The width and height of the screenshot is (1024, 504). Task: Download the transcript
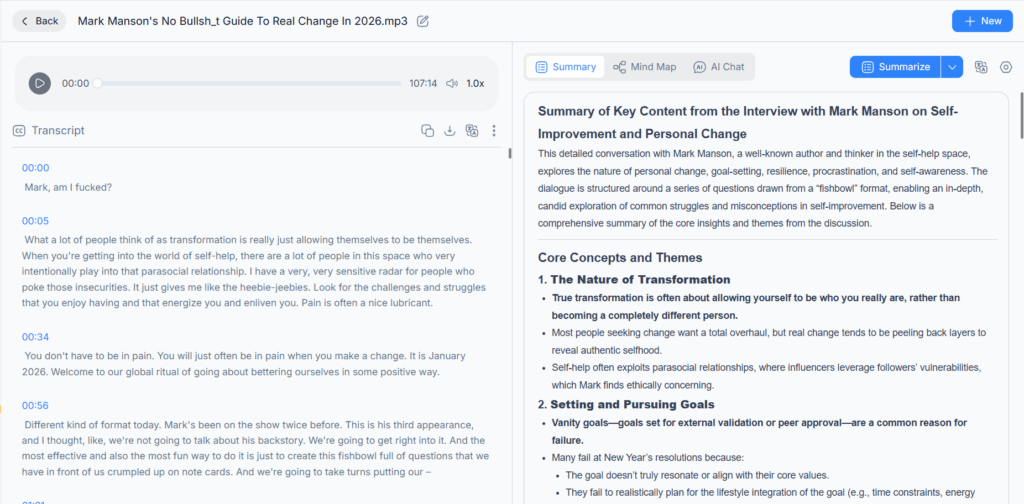(449, 130)
